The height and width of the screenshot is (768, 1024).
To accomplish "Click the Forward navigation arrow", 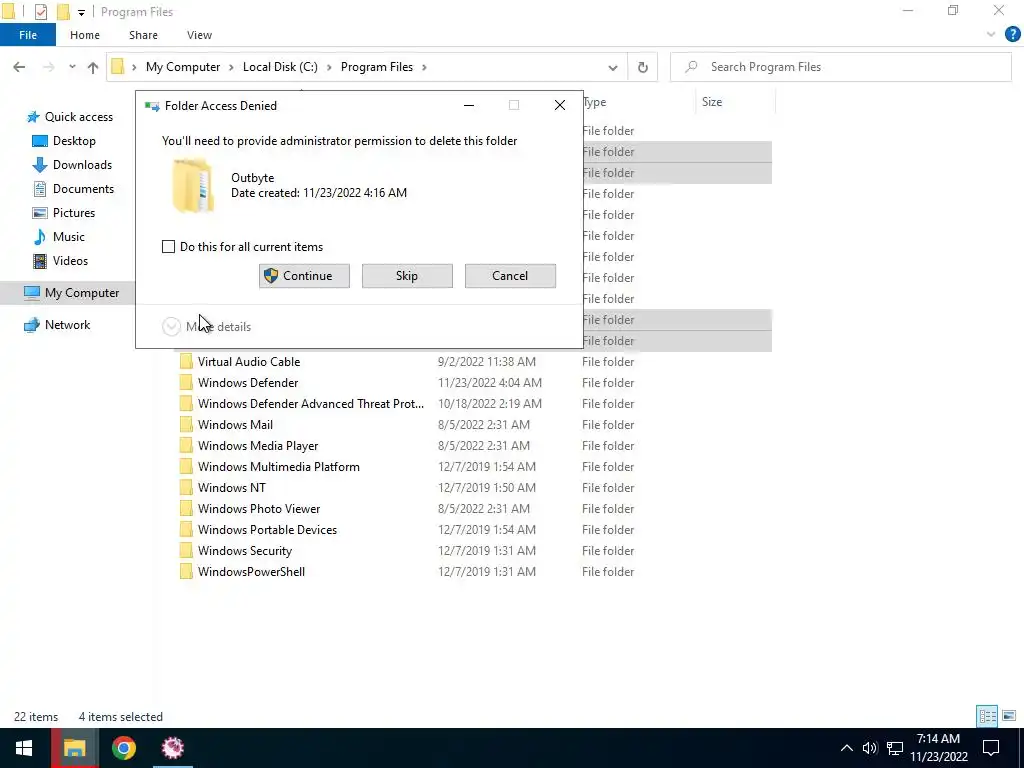I will coord(48,67).
